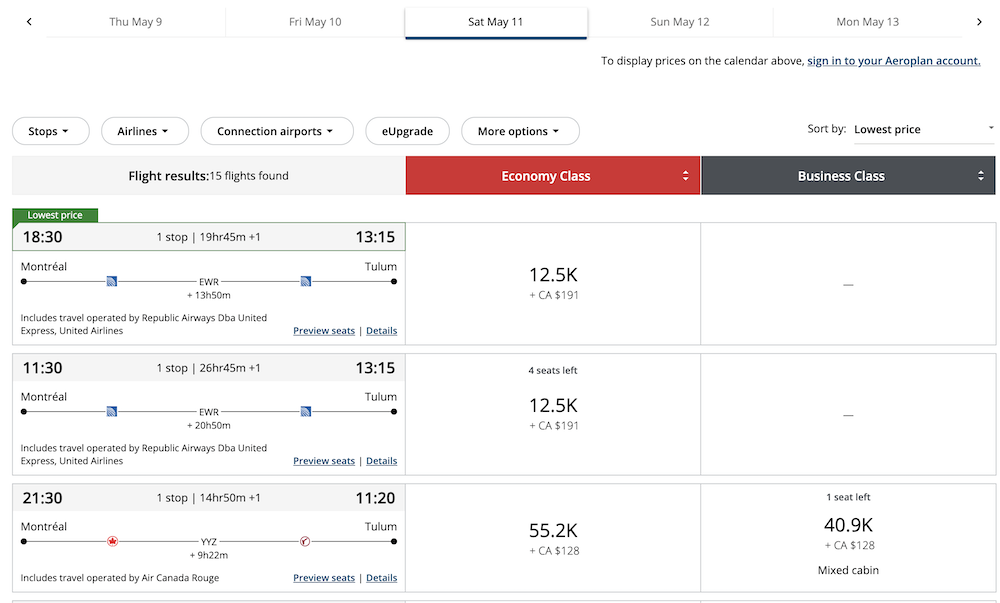Open the Connection airports dropdown

pos(278,131)
